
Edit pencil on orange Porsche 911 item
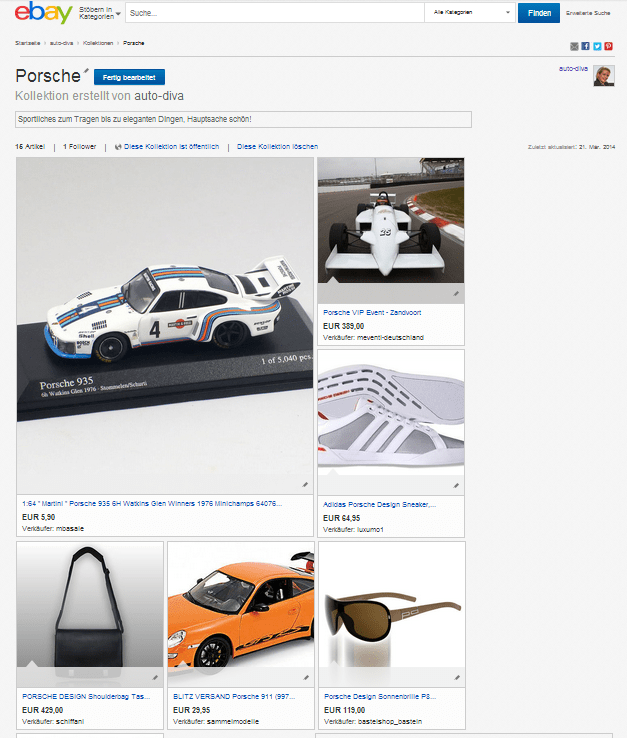[306, 677]
